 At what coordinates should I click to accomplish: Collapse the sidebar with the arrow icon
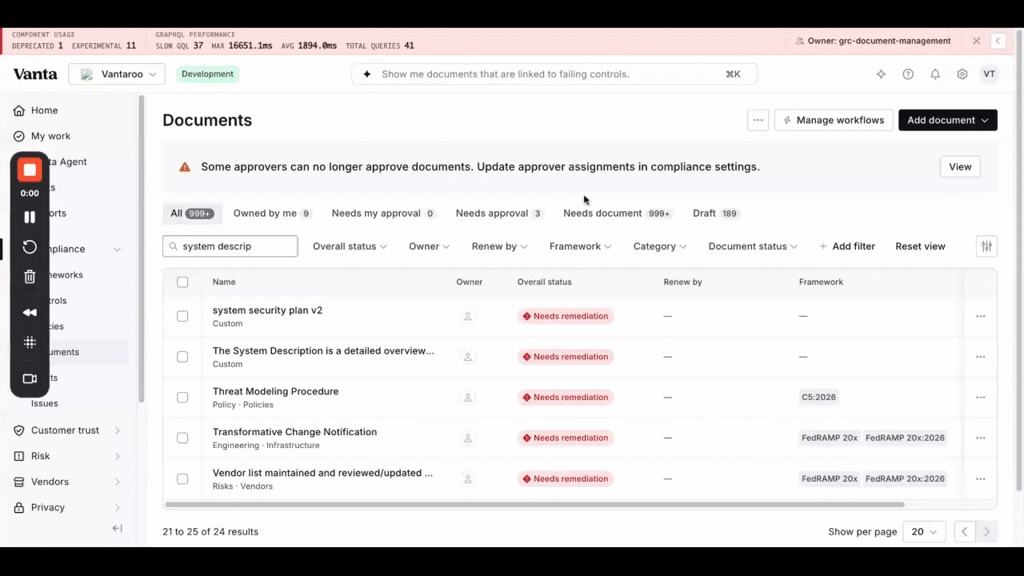118,528
